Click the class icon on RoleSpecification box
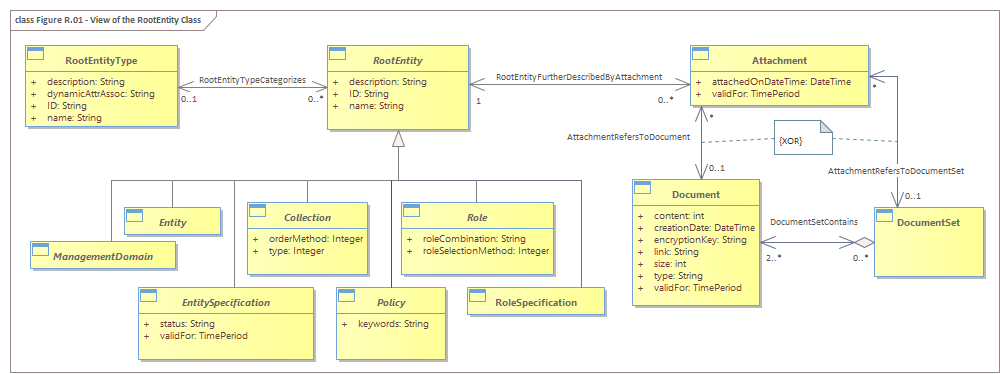This screenshot has height=374, width=1000. point(477,295)
